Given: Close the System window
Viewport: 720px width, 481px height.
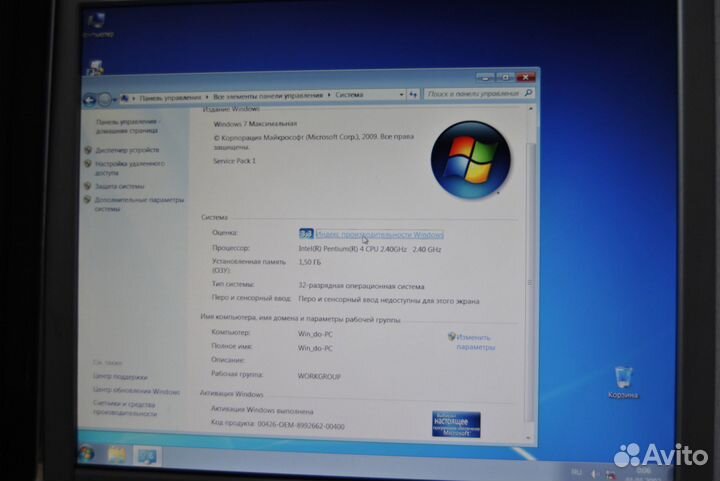Looking at the screenshot, I should [x=525, y=77].
